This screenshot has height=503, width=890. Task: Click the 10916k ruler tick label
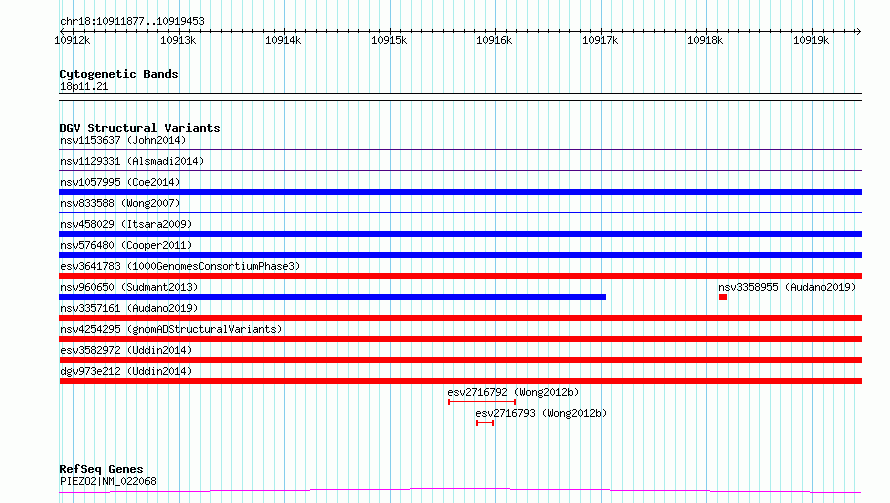coord(494,40)
